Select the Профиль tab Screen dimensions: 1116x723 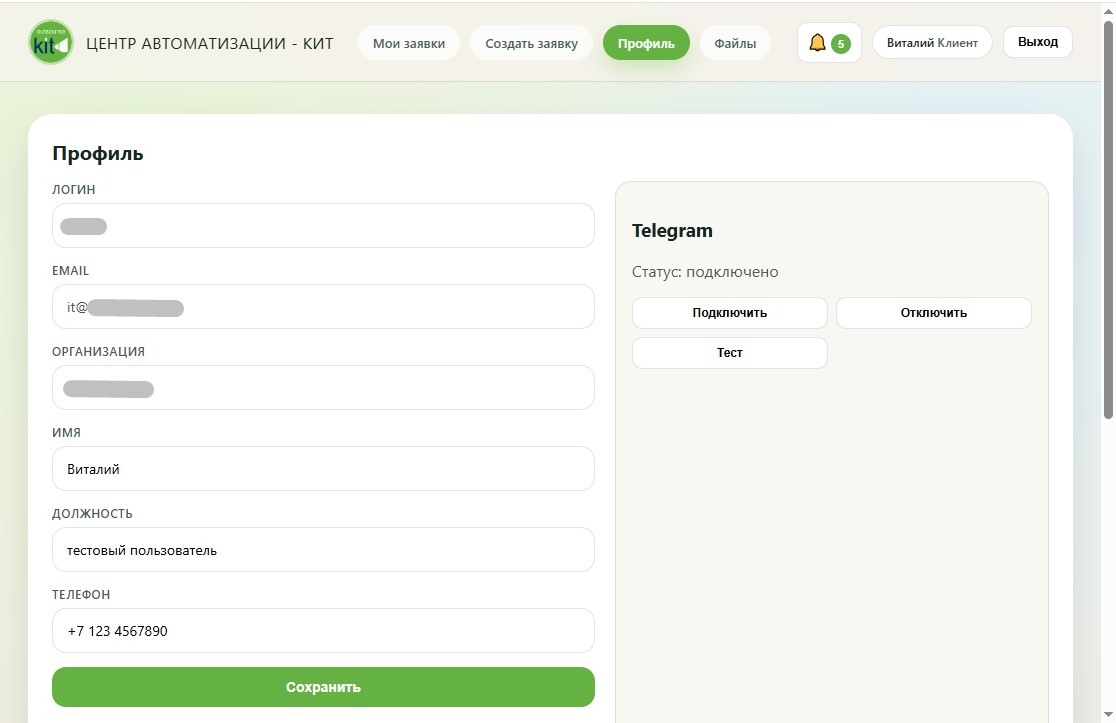pos(646,43)
